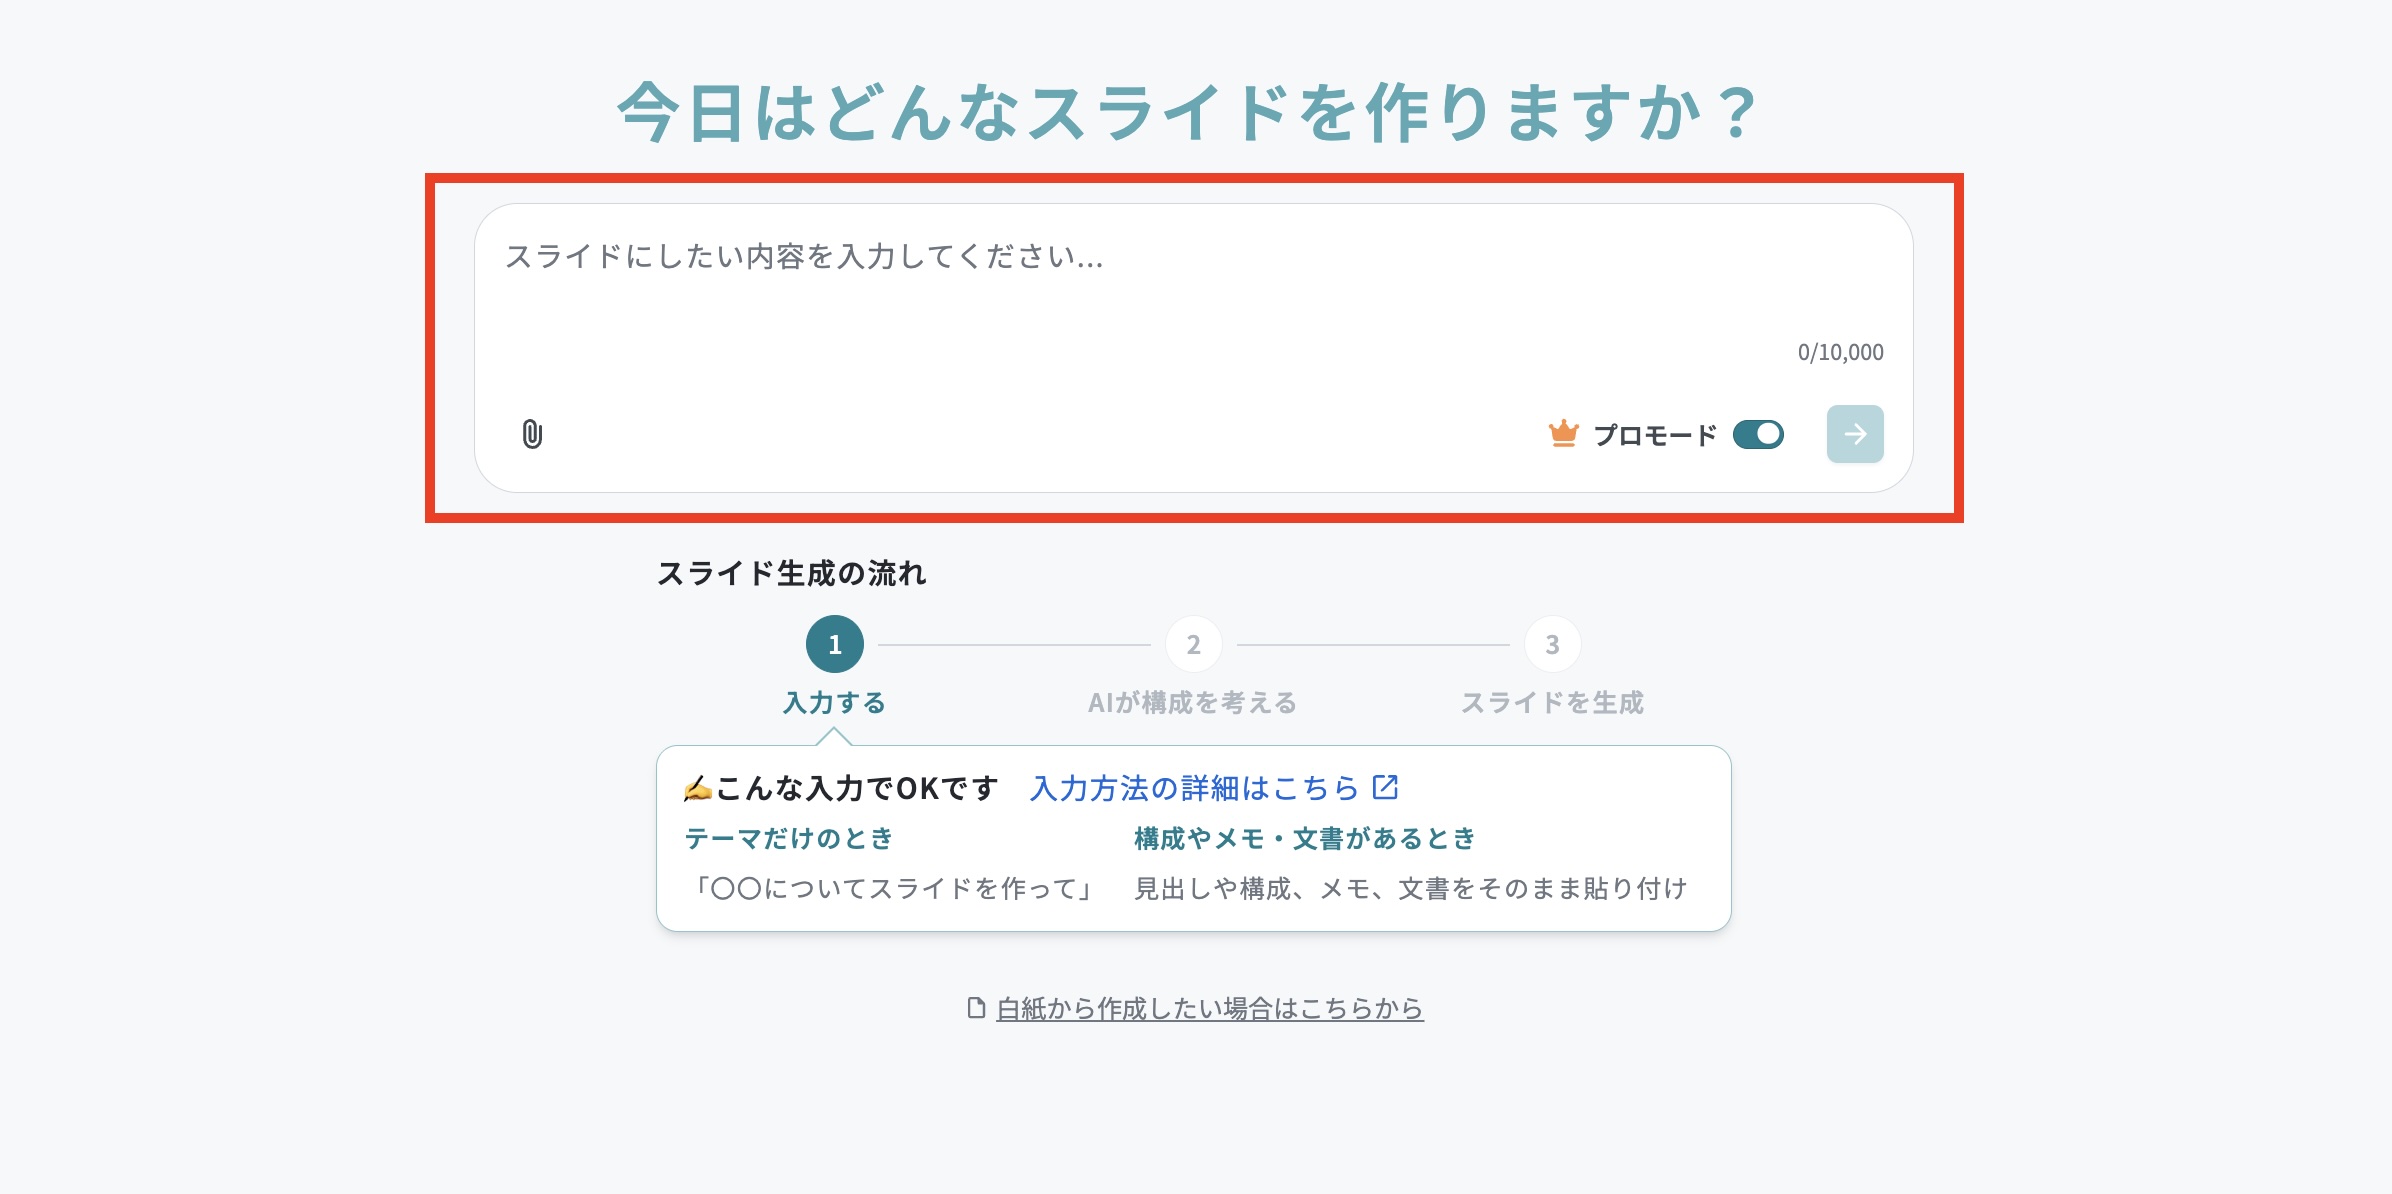Click the プロモード label text
This screenshot has width=2392, height=1194.
[1655, 435]
